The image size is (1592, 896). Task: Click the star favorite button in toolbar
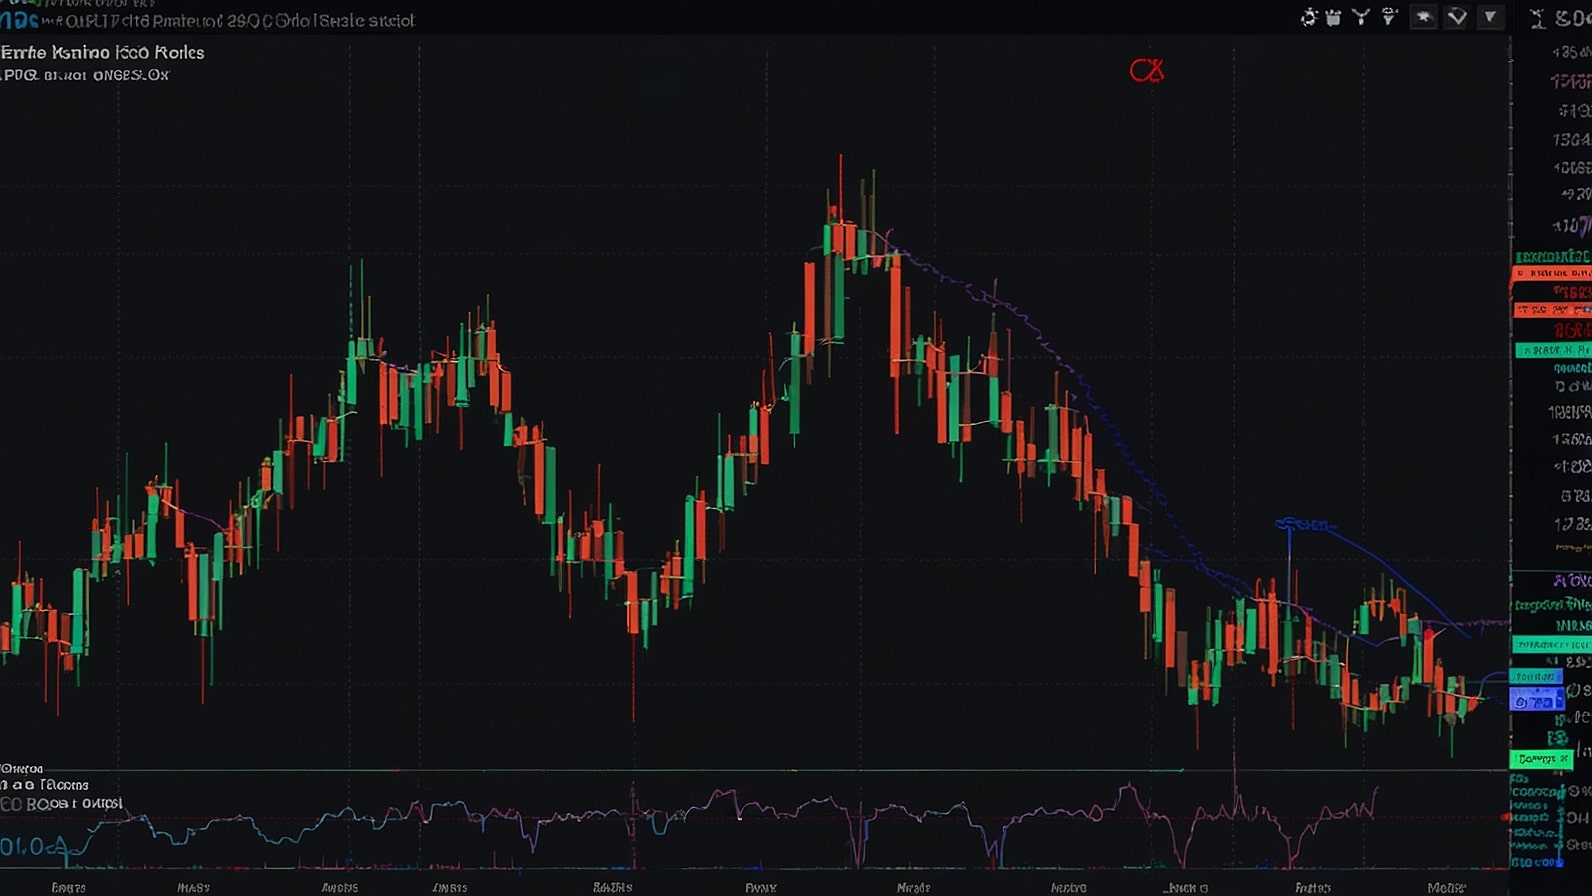tap(1423, 17)
